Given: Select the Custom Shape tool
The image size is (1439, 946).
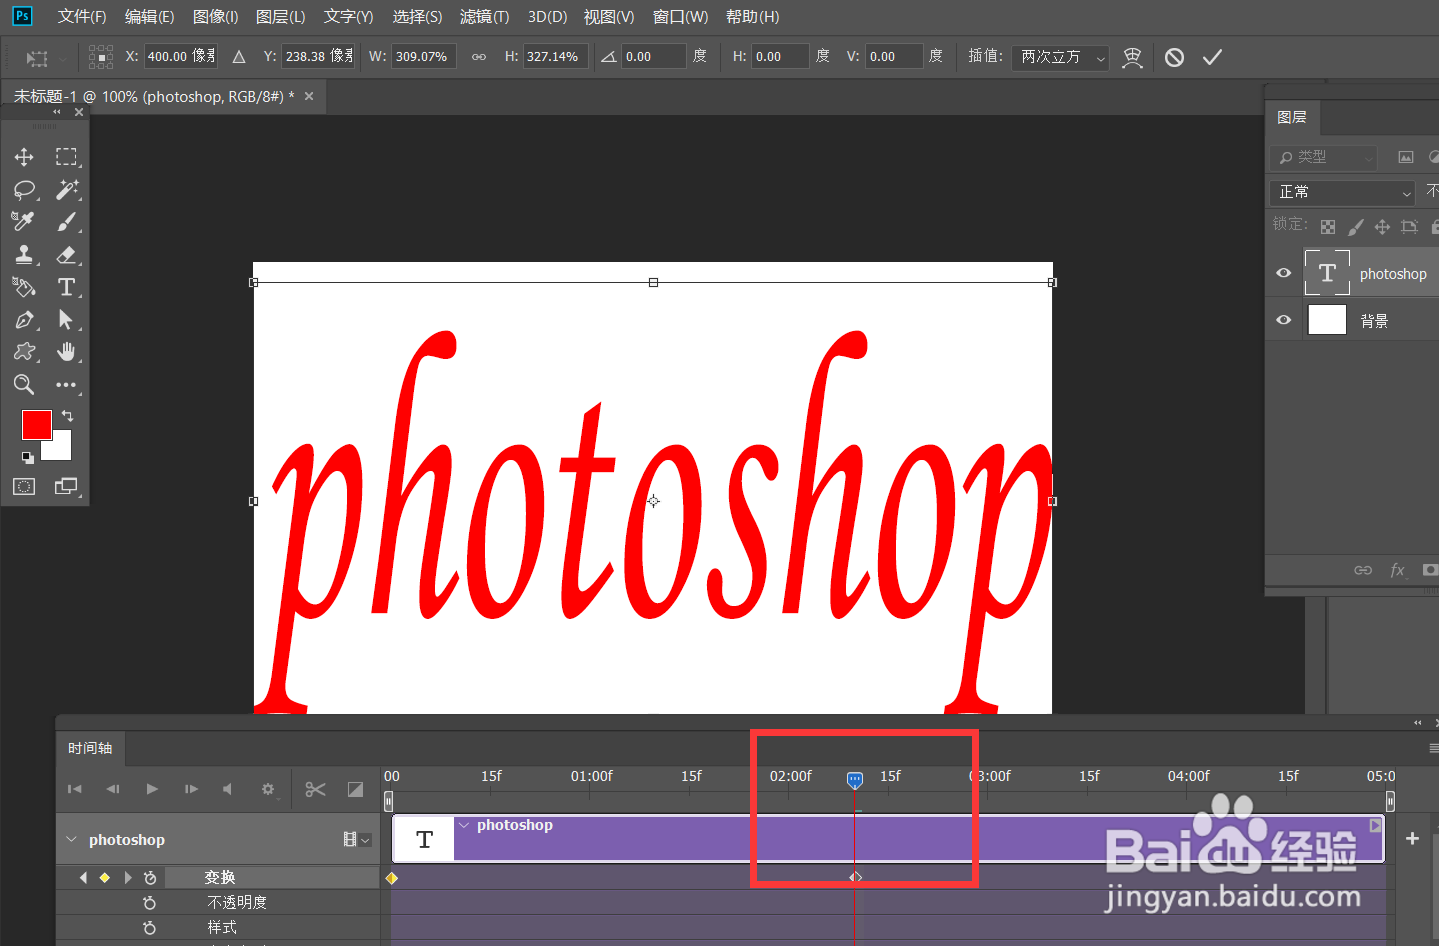Looking at the screenshot, I should [24, 352].
